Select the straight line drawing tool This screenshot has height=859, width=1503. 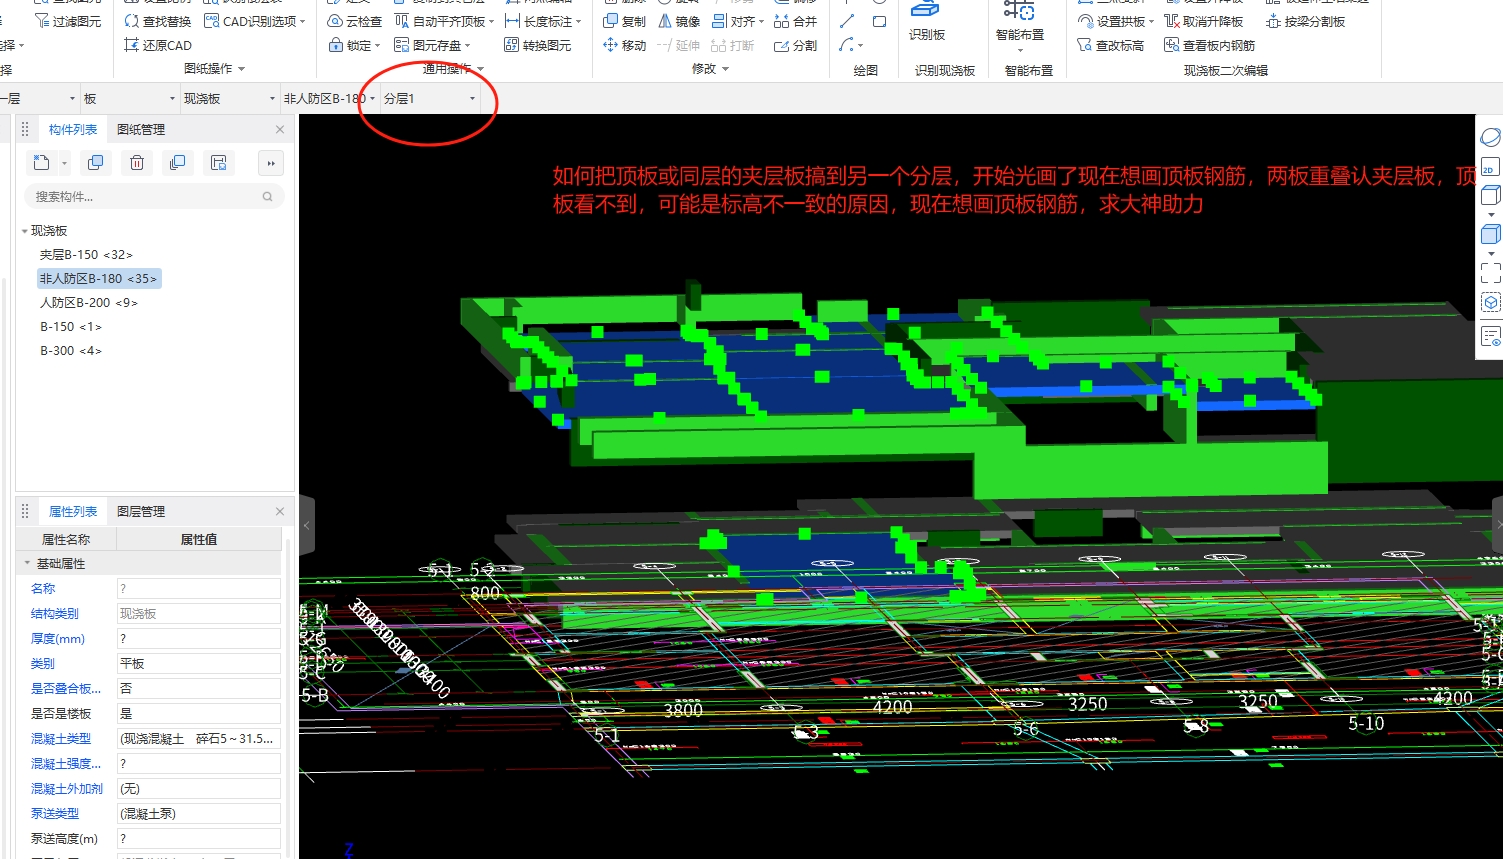[847, 21]
